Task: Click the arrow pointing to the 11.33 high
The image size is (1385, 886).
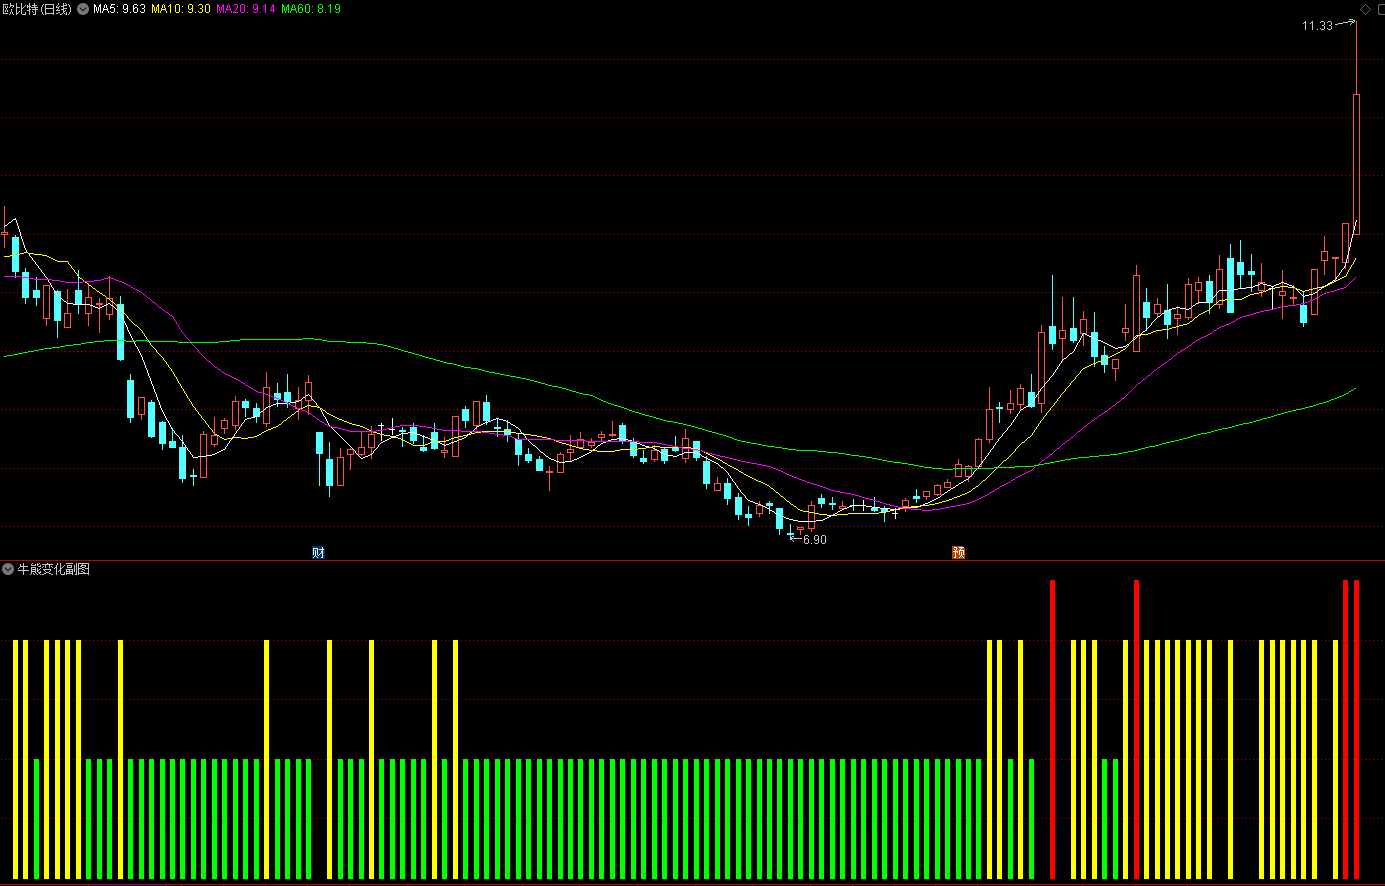Action: (x=1345, y=23)
